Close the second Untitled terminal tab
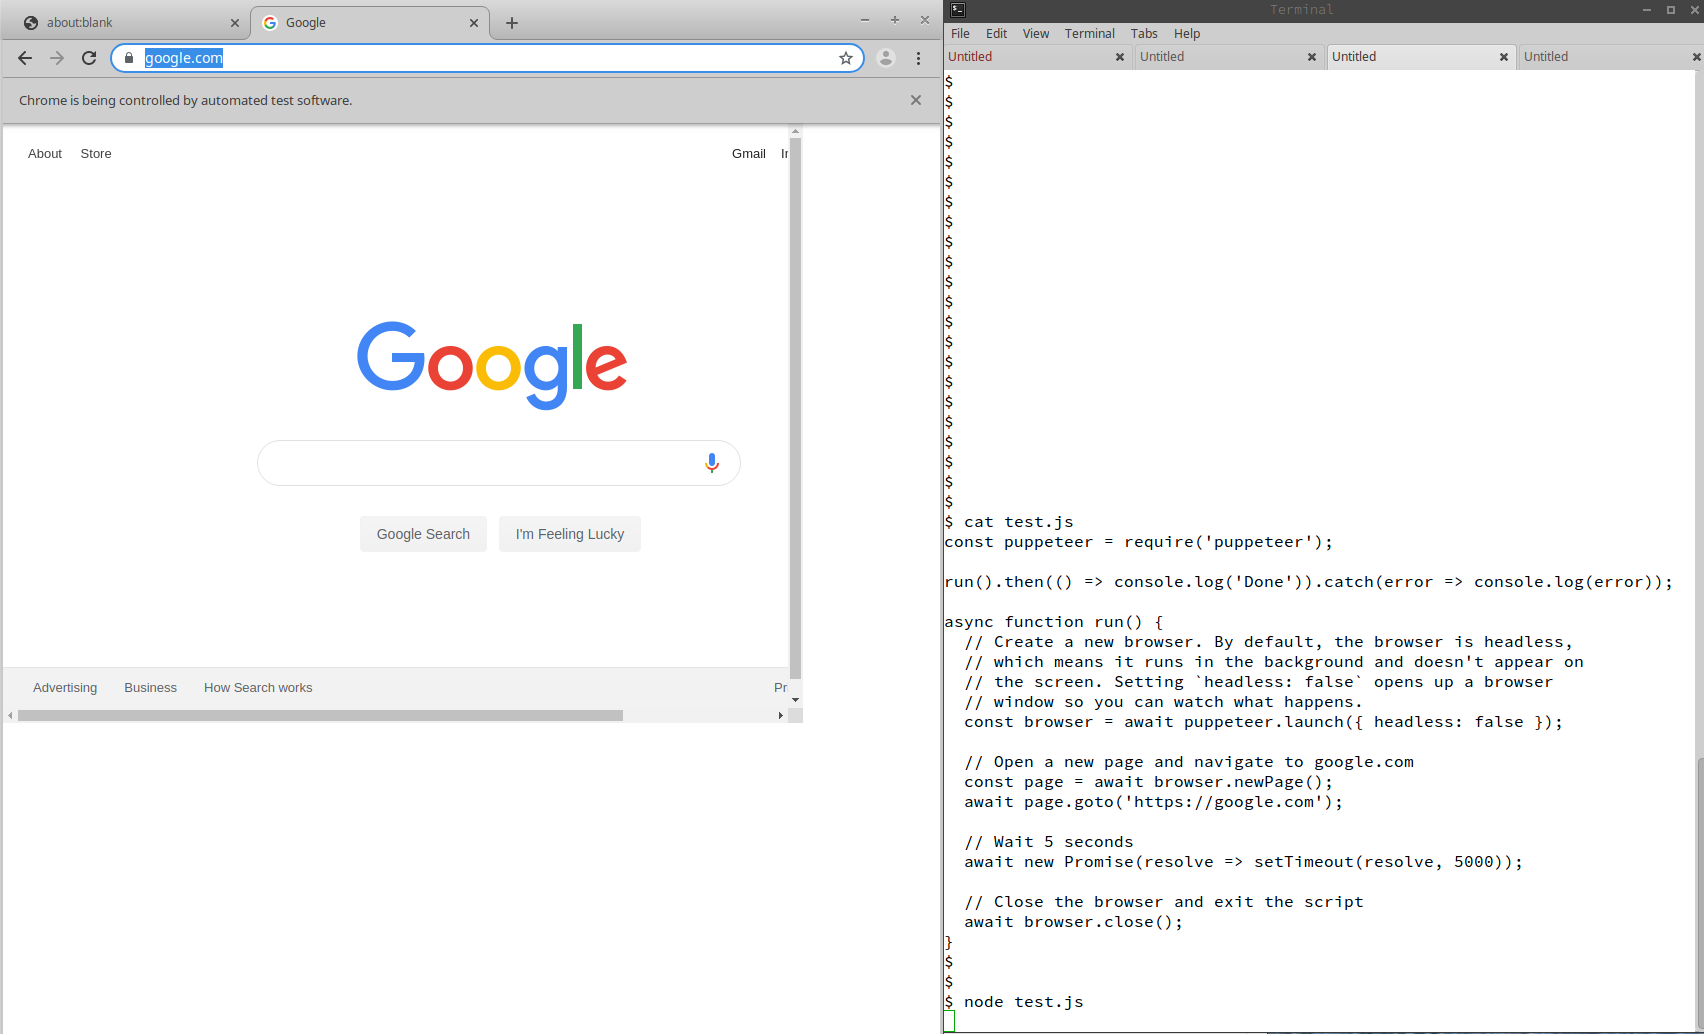The image size is (1704, 1034). tap(1312, 57)
